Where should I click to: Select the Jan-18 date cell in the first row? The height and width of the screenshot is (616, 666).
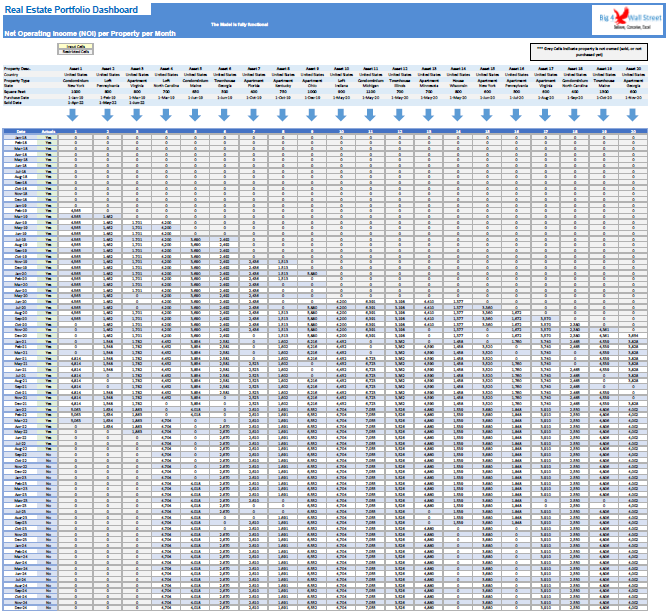(x=20, y=137)
